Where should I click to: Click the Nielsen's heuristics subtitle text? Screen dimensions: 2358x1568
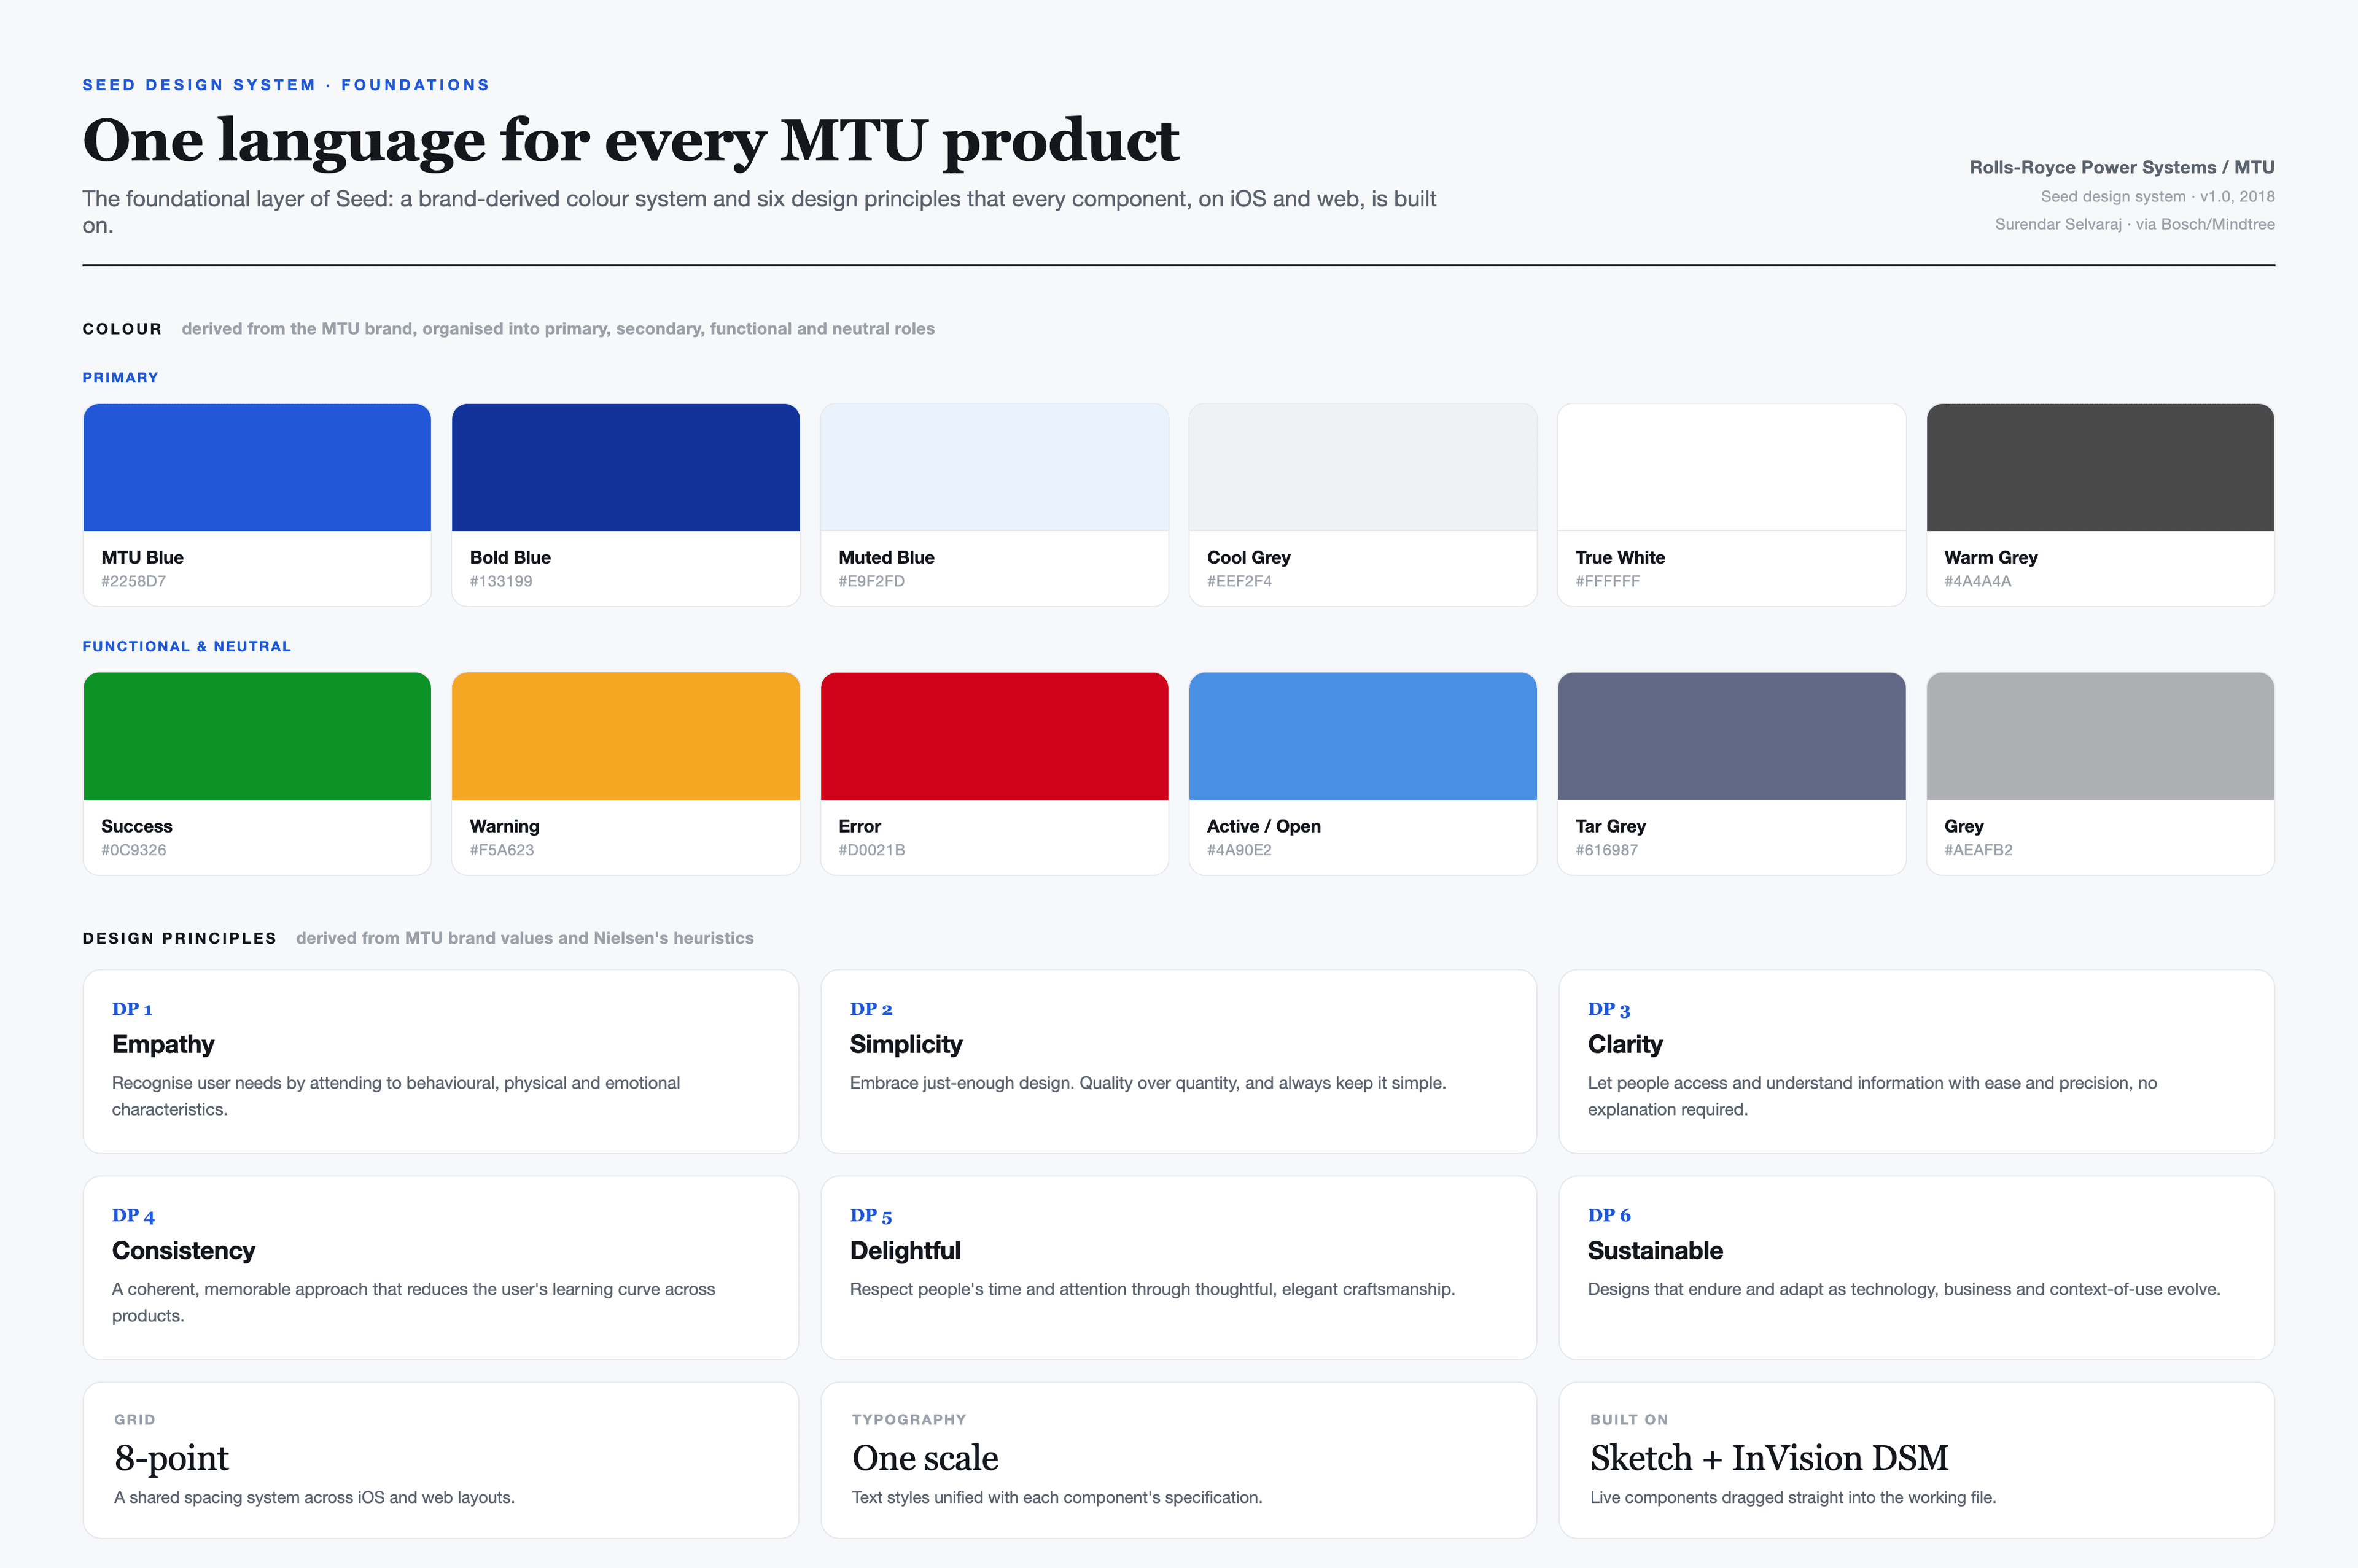point(525,938)
